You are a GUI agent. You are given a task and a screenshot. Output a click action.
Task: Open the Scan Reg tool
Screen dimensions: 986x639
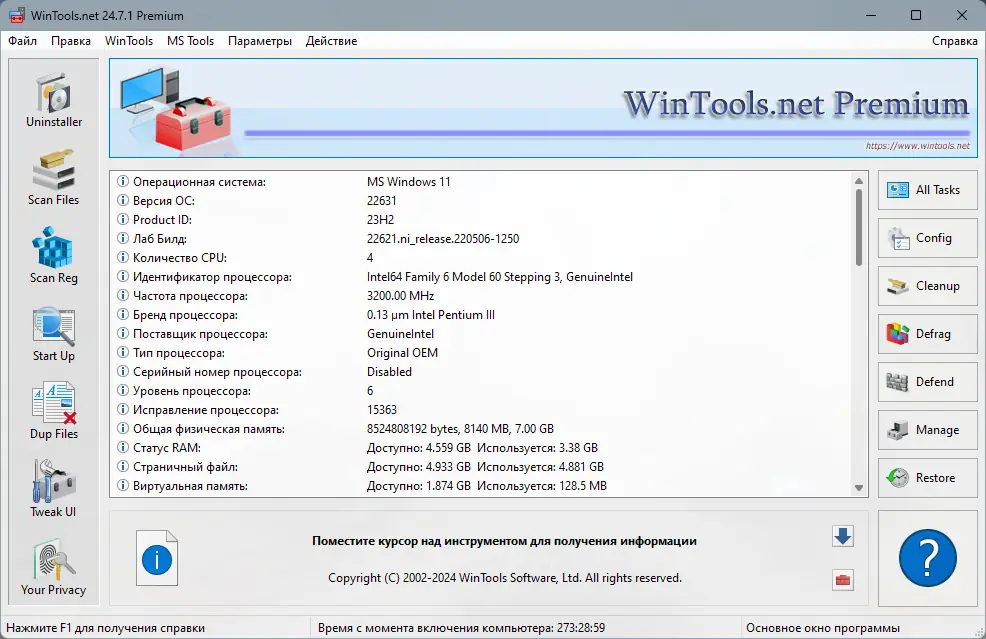click(x=53, y=255)
